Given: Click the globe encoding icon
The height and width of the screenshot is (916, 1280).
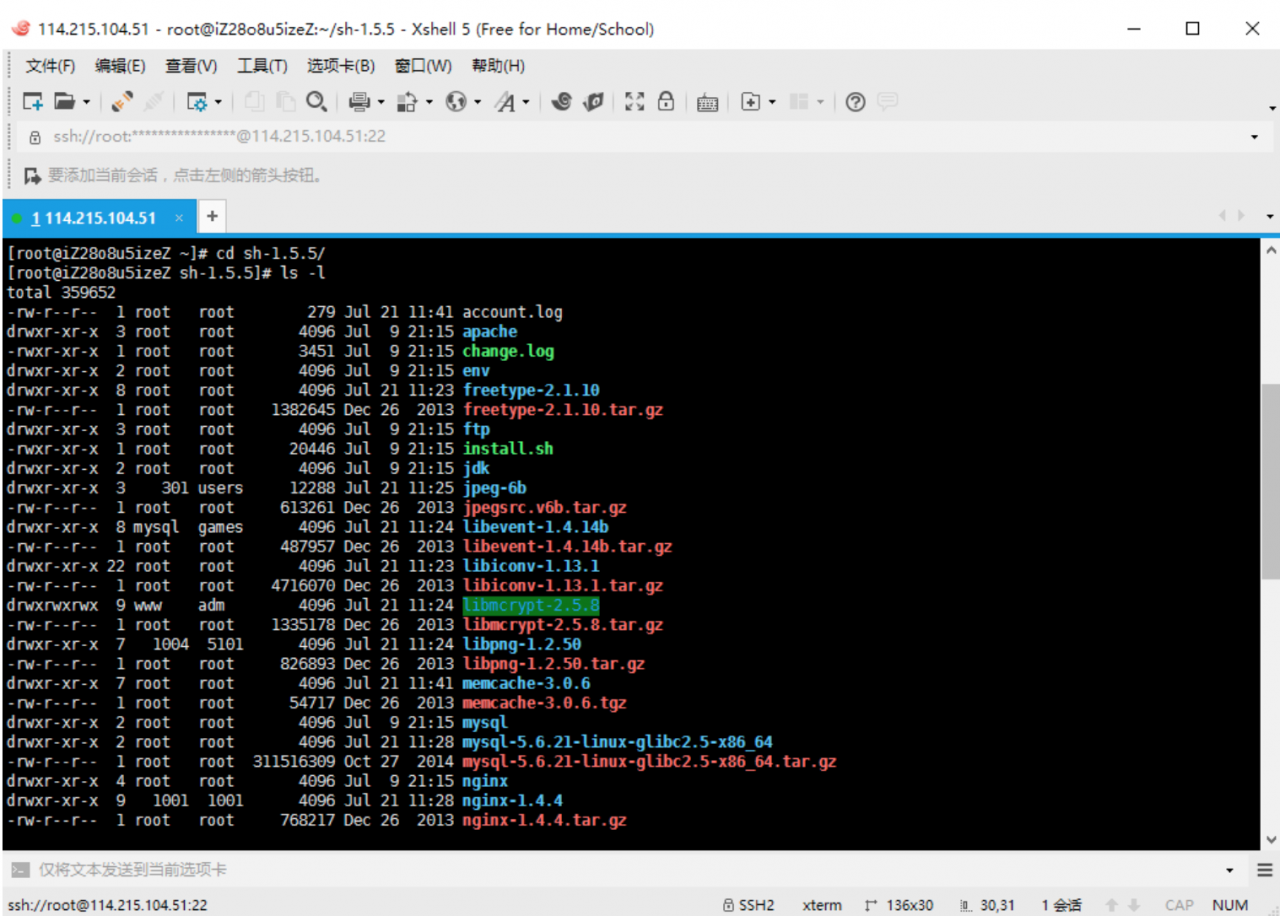Looking at the screenshot, I should 456,102.
